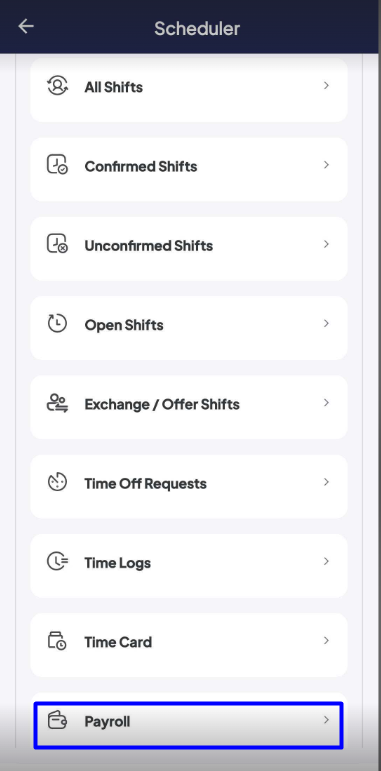Viewport: 381px width, 771px height.
Task: Click the Scheduler title in header
Action: [x=197, y=28]
